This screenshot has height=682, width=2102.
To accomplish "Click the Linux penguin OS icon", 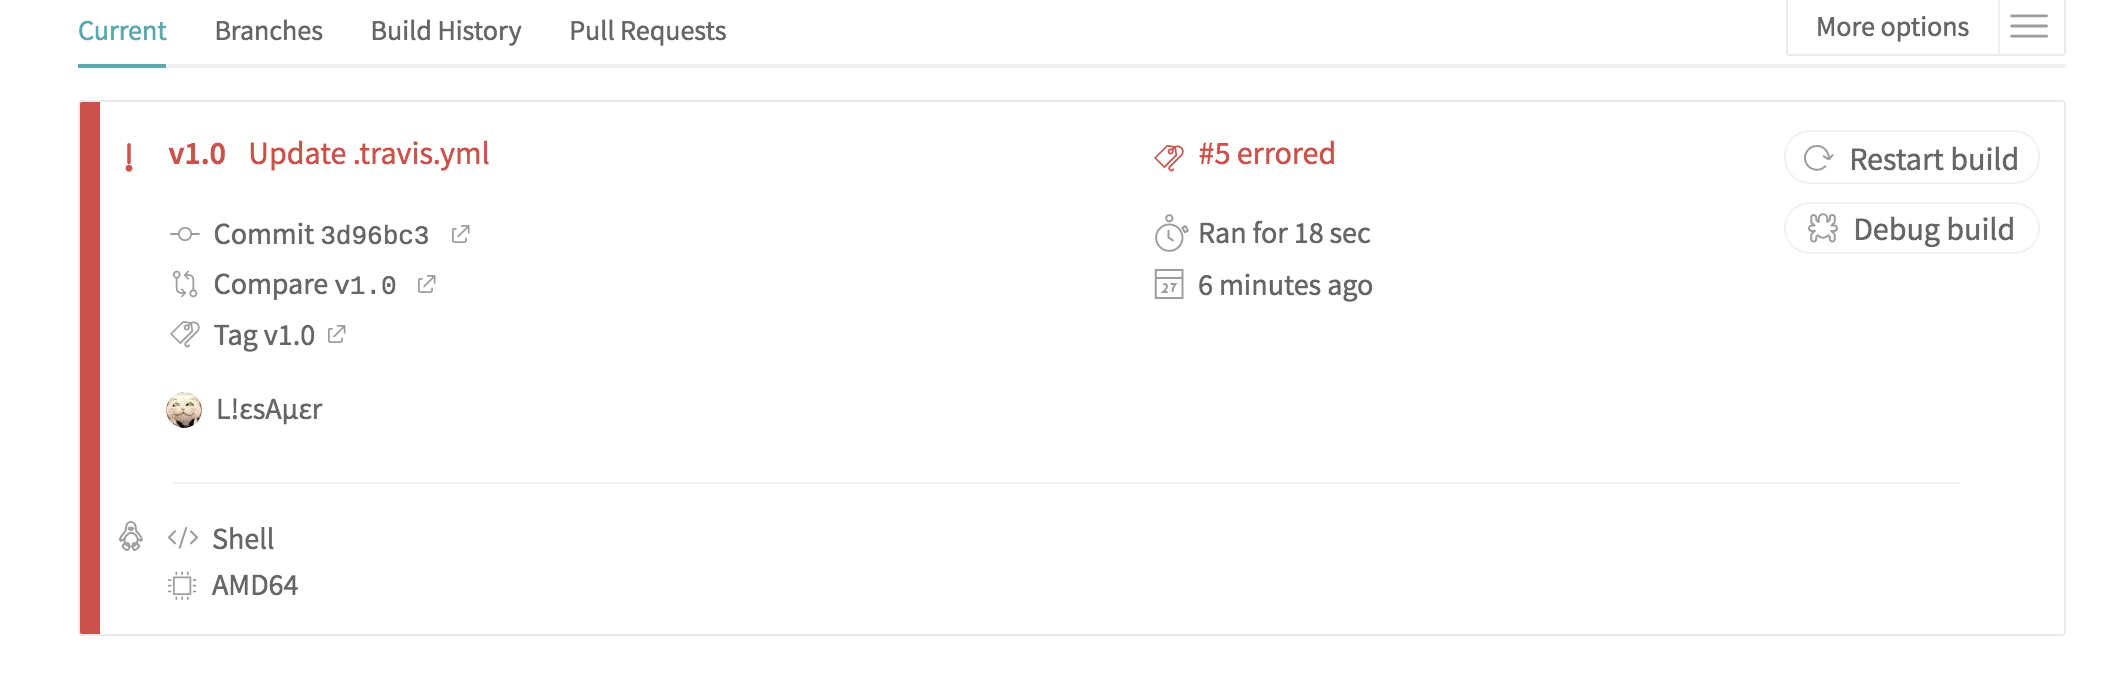I will coord(131,536).
